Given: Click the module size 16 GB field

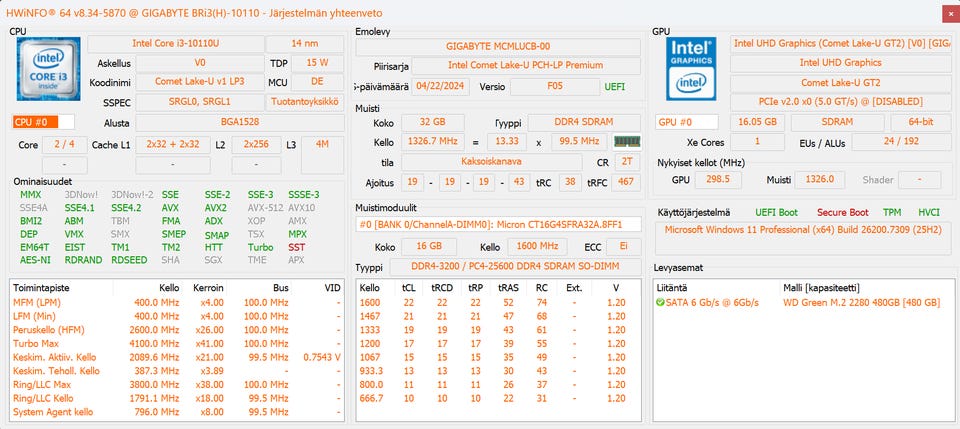Looking at the screenshot, I should coord(429,247).
